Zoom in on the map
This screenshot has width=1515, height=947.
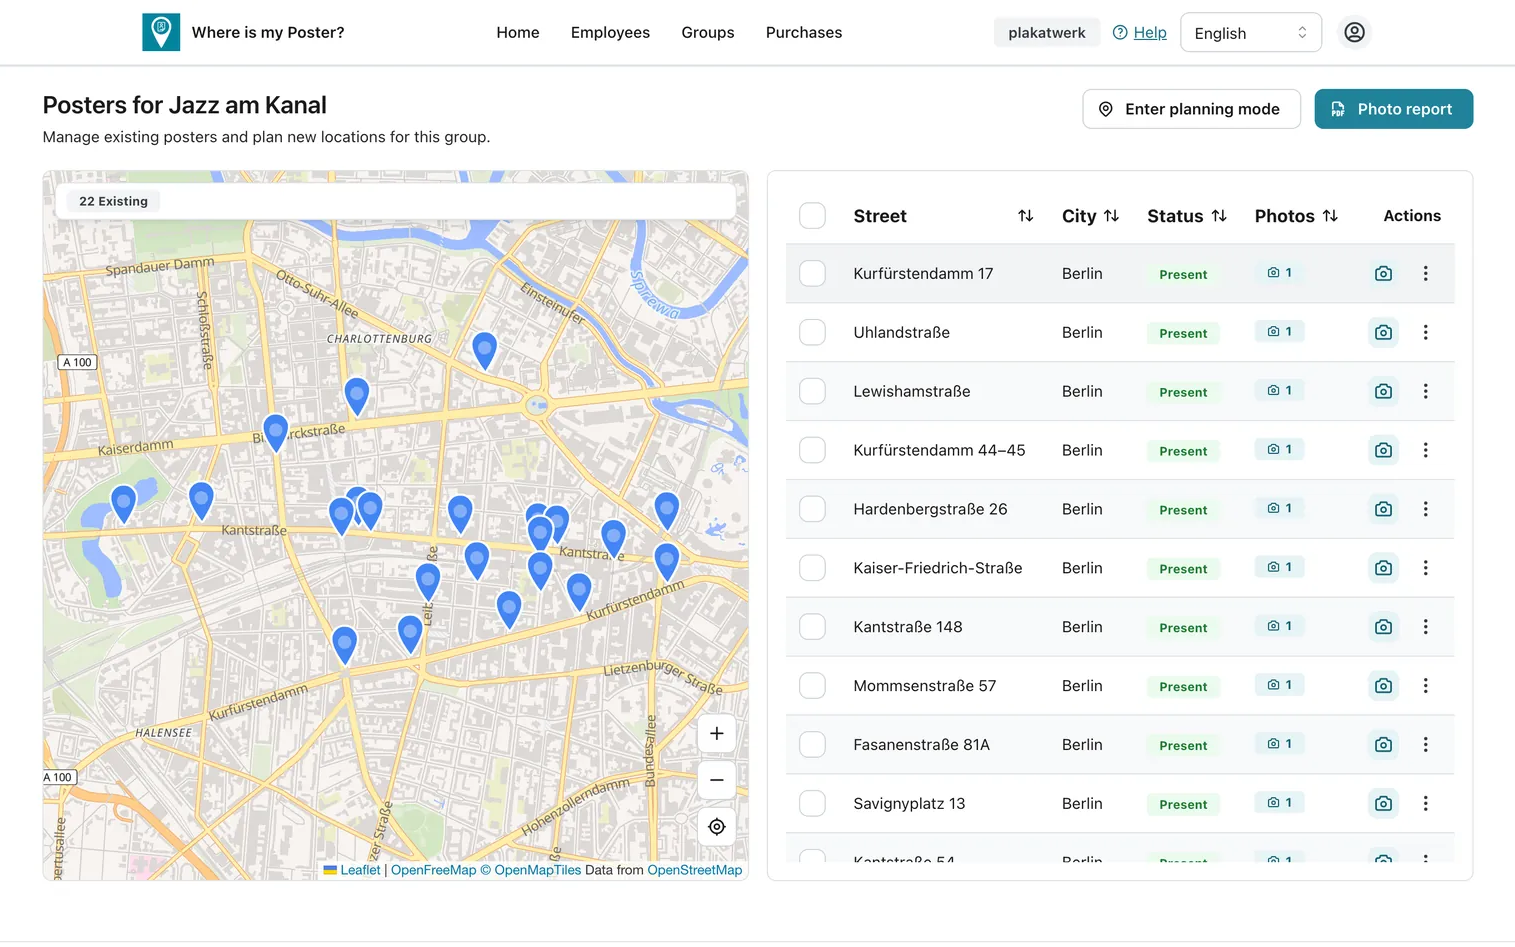click(716, 734)
